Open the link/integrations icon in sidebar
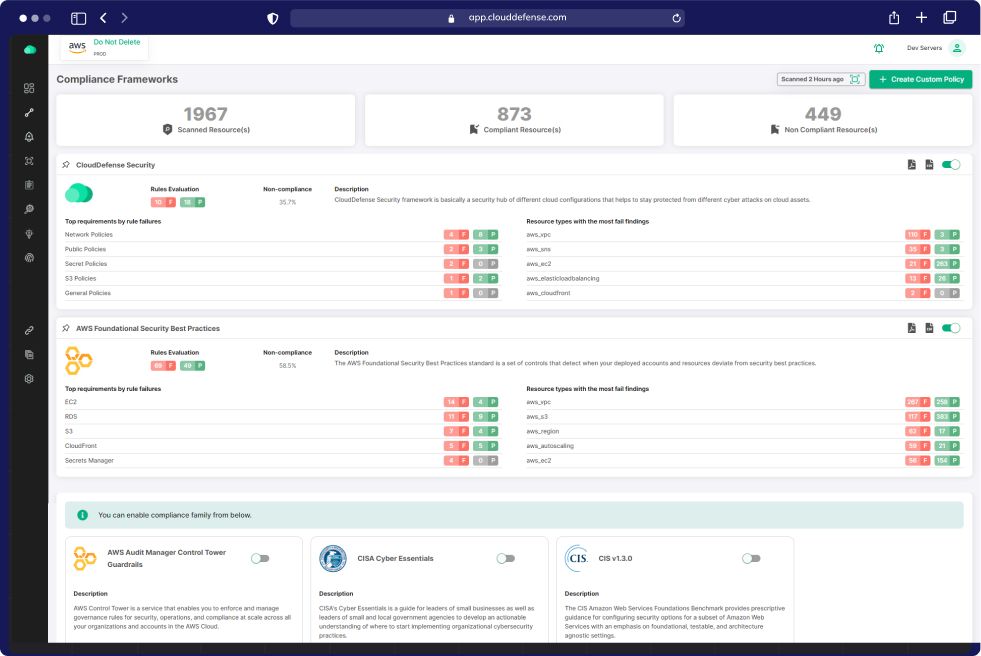This screenshot has width=981, height=656. (x=29, y=330)
